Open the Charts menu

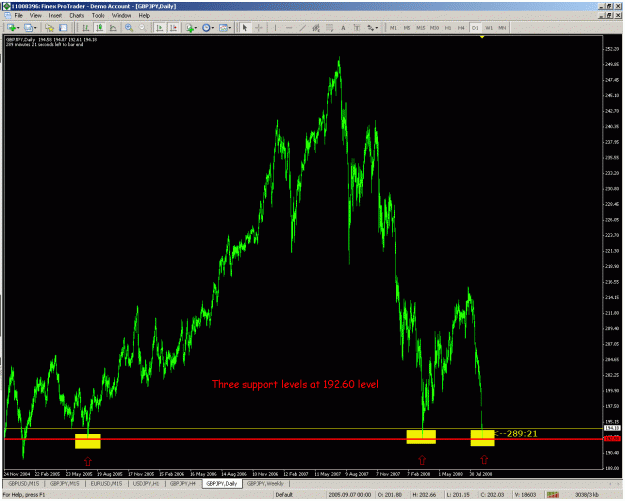[77, 16]
